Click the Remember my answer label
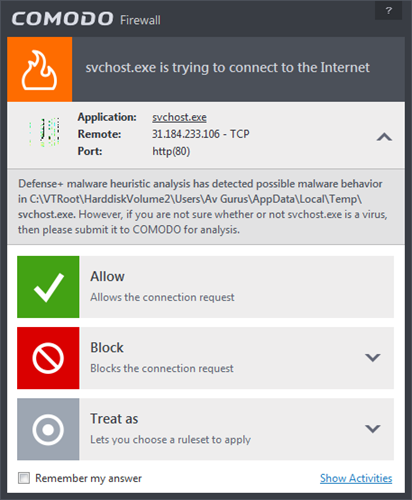Image resolution: width=412 pixels, height=500 pixels. (89, 478)
